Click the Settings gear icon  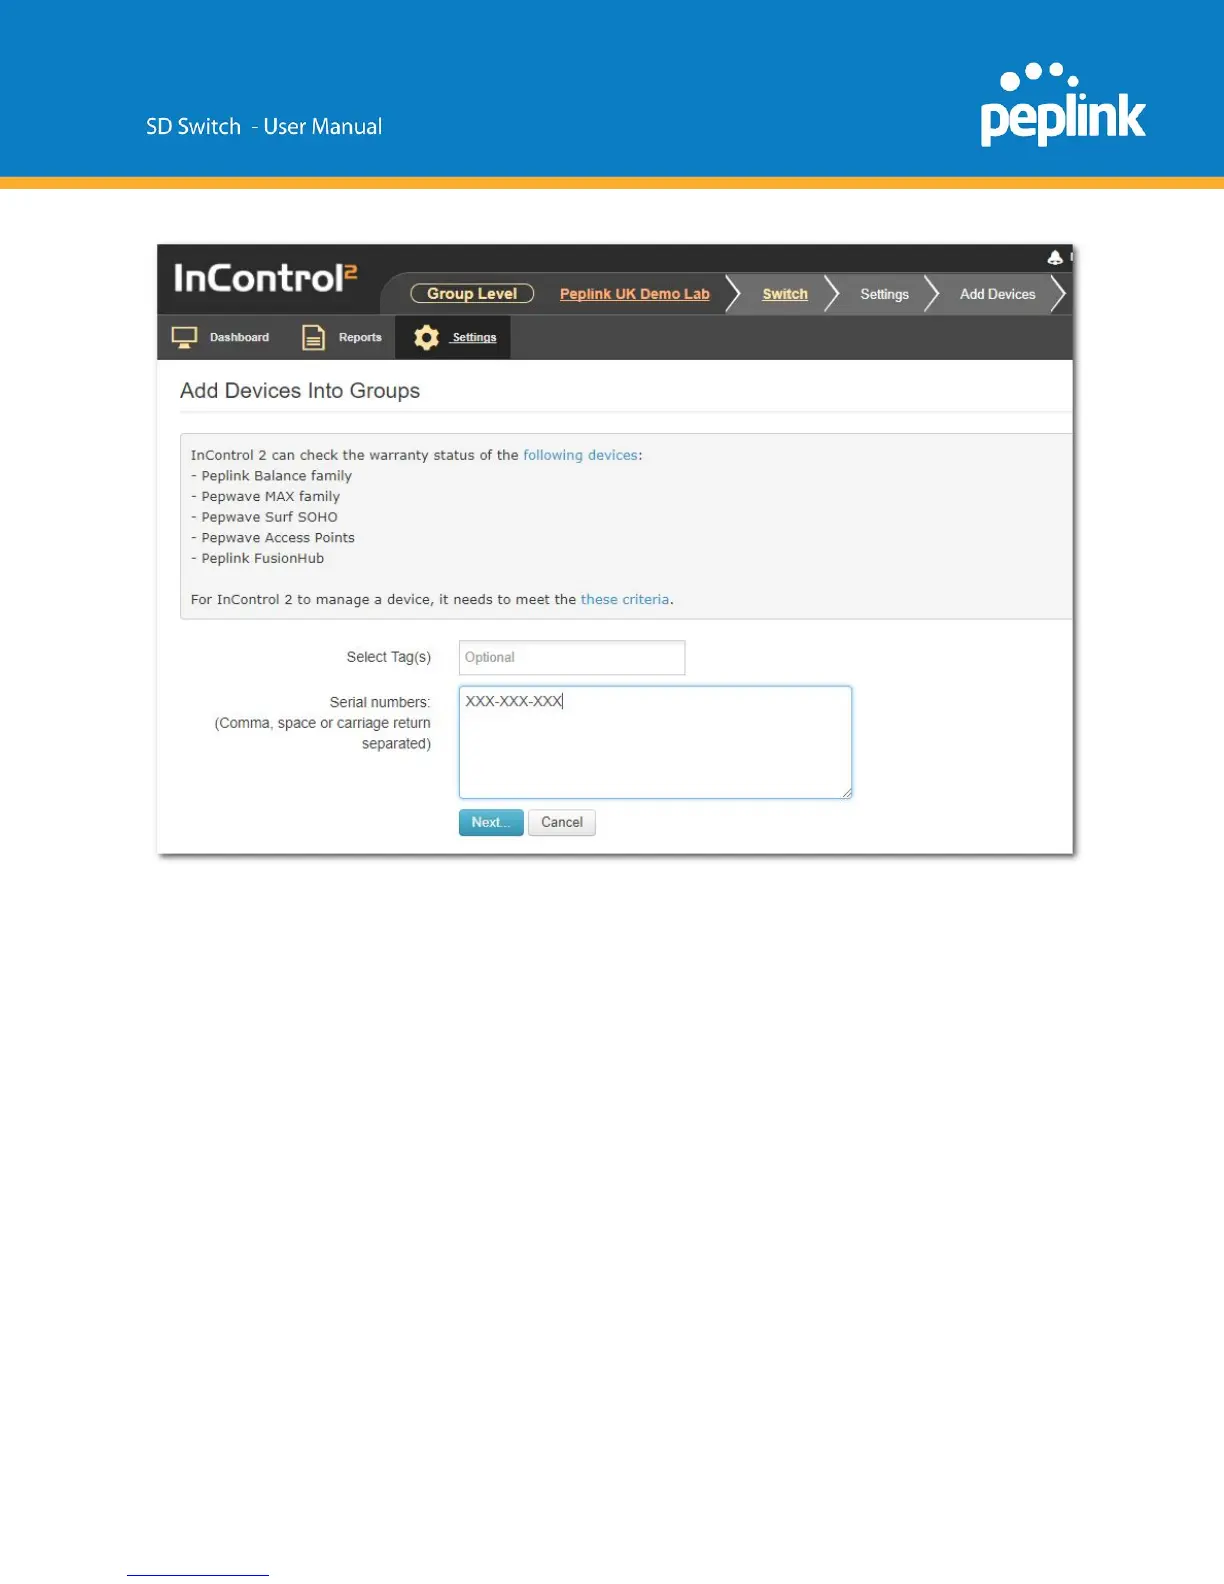427,338
